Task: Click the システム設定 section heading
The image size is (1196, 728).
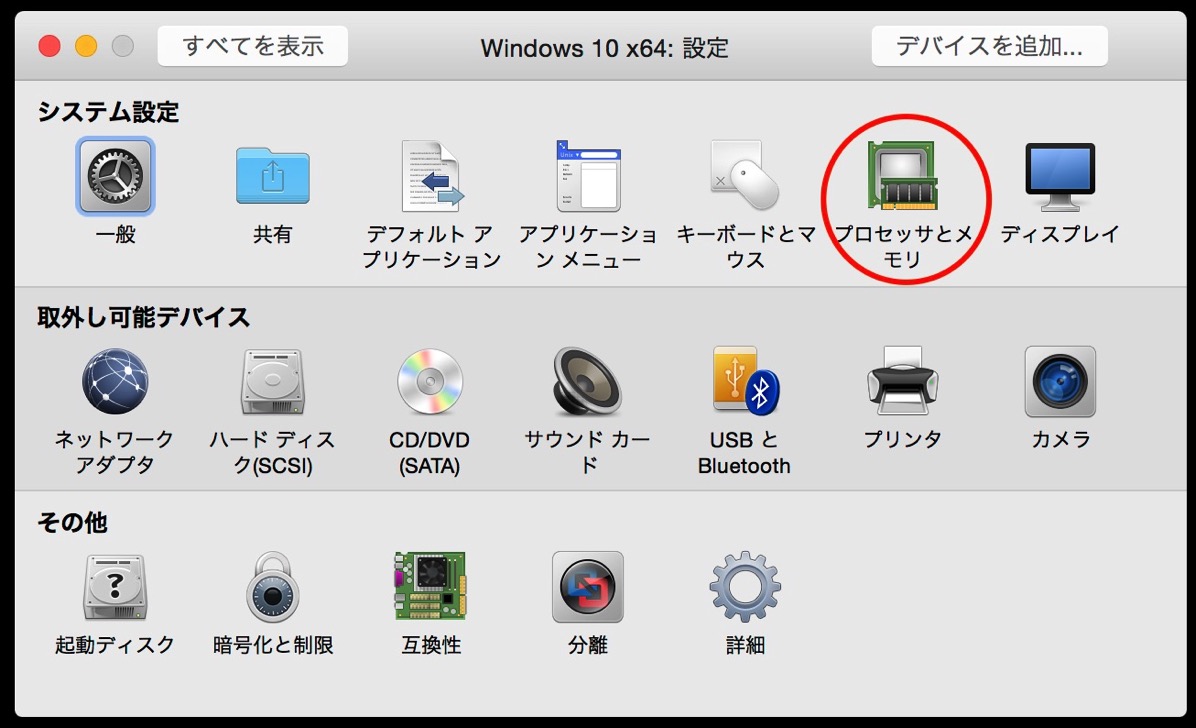Action: [x=108, y=112]
